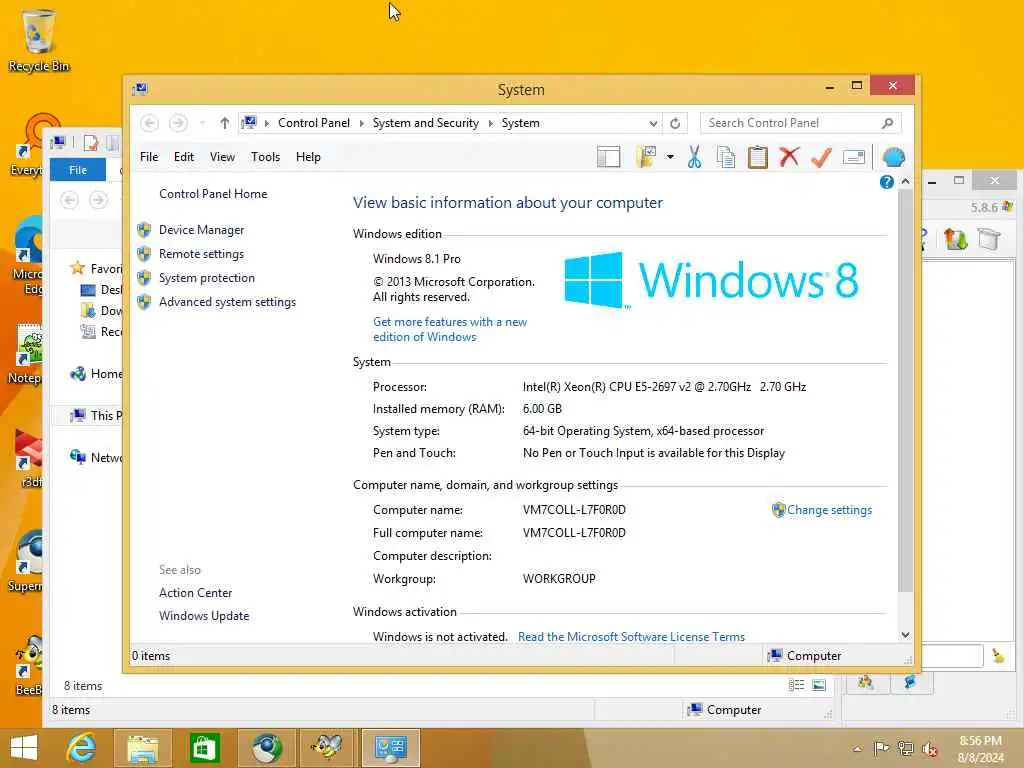This screenshot has width=1024, height=768.
Task: Select Network in background Explorer tree
Action: [96, 457]
